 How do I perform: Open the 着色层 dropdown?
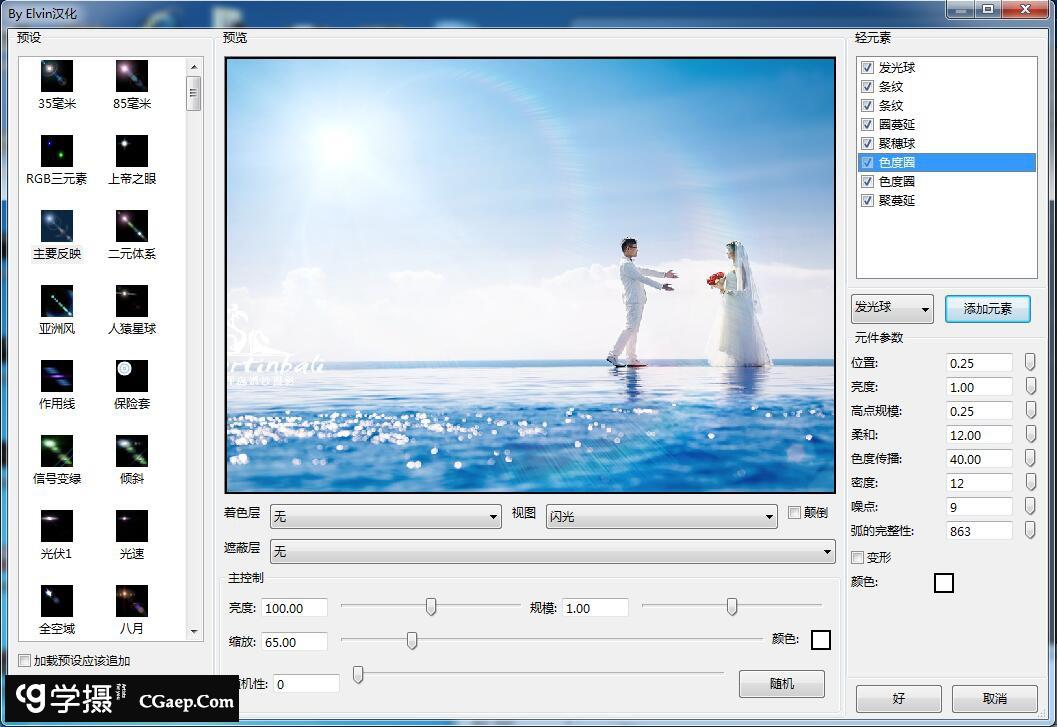386,517
